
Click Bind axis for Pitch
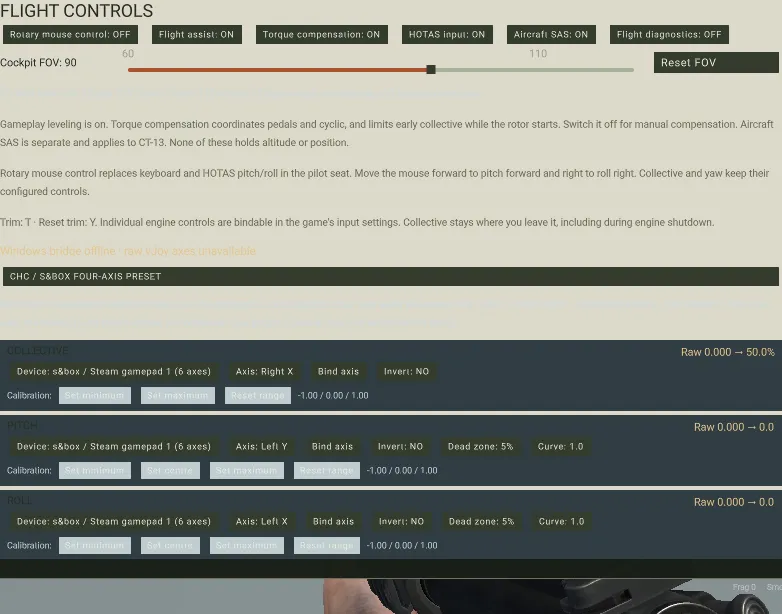pyautogui.click(x=333, y=446)
